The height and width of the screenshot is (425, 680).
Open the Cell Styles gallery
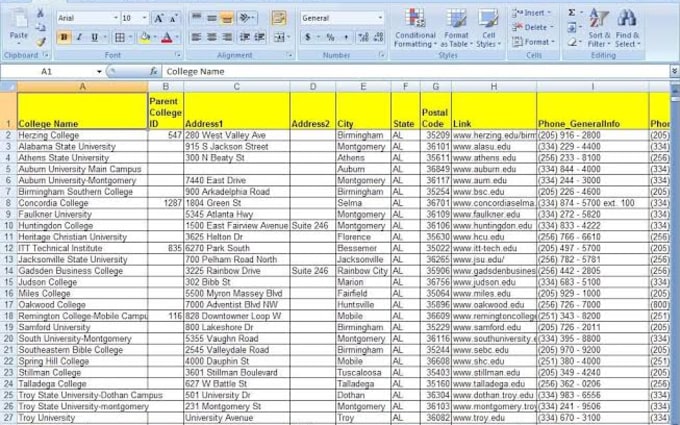pyautogui.click(x=488, y=28)
